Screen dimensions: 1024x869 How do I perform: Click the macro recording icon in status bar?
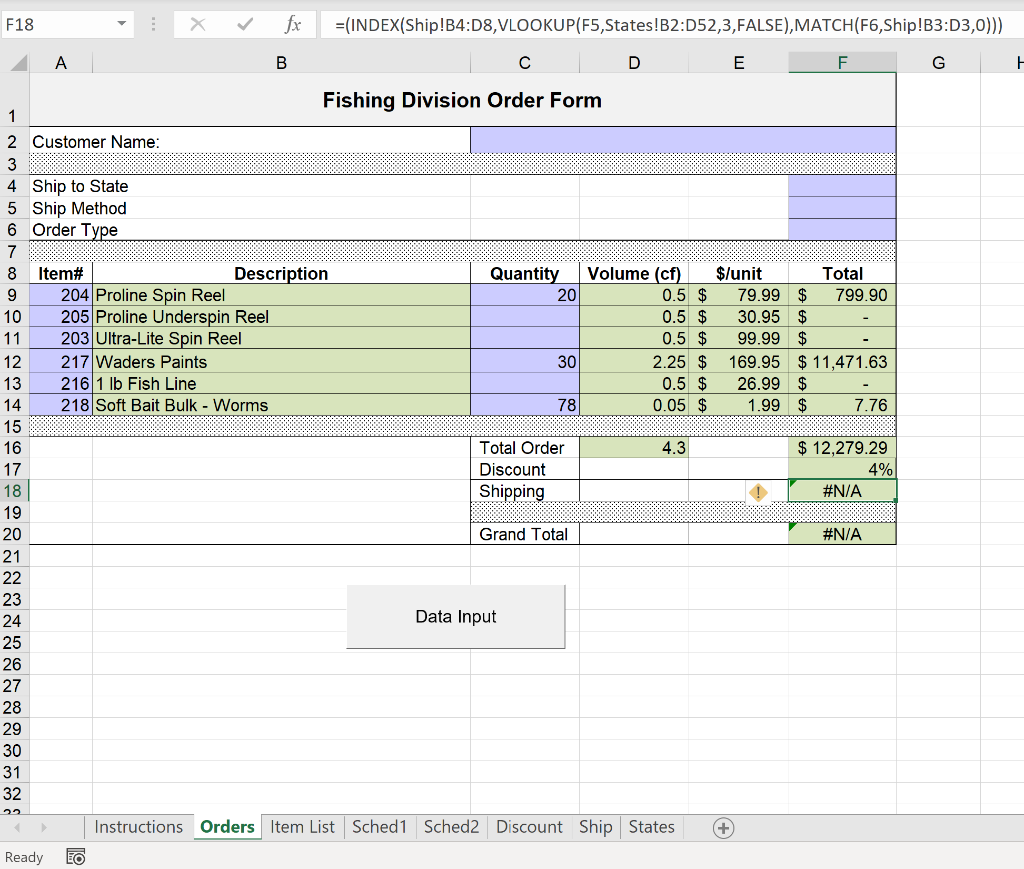coord(75,857)
